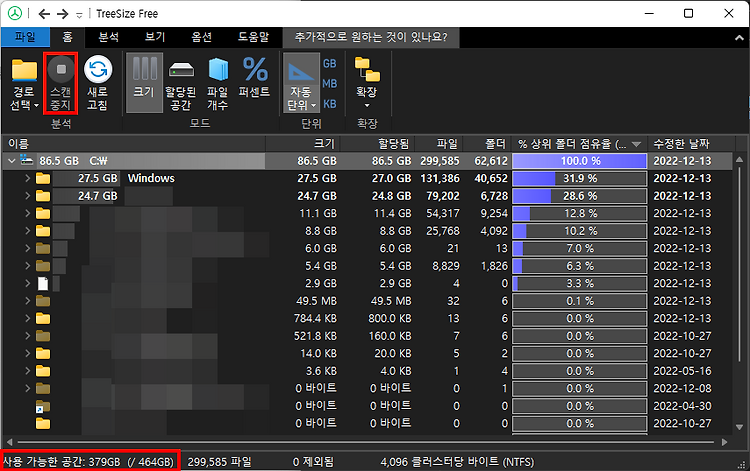750x471 pixels.
Task: Go forward with the right arrow
Action: [x=63, y=14]
